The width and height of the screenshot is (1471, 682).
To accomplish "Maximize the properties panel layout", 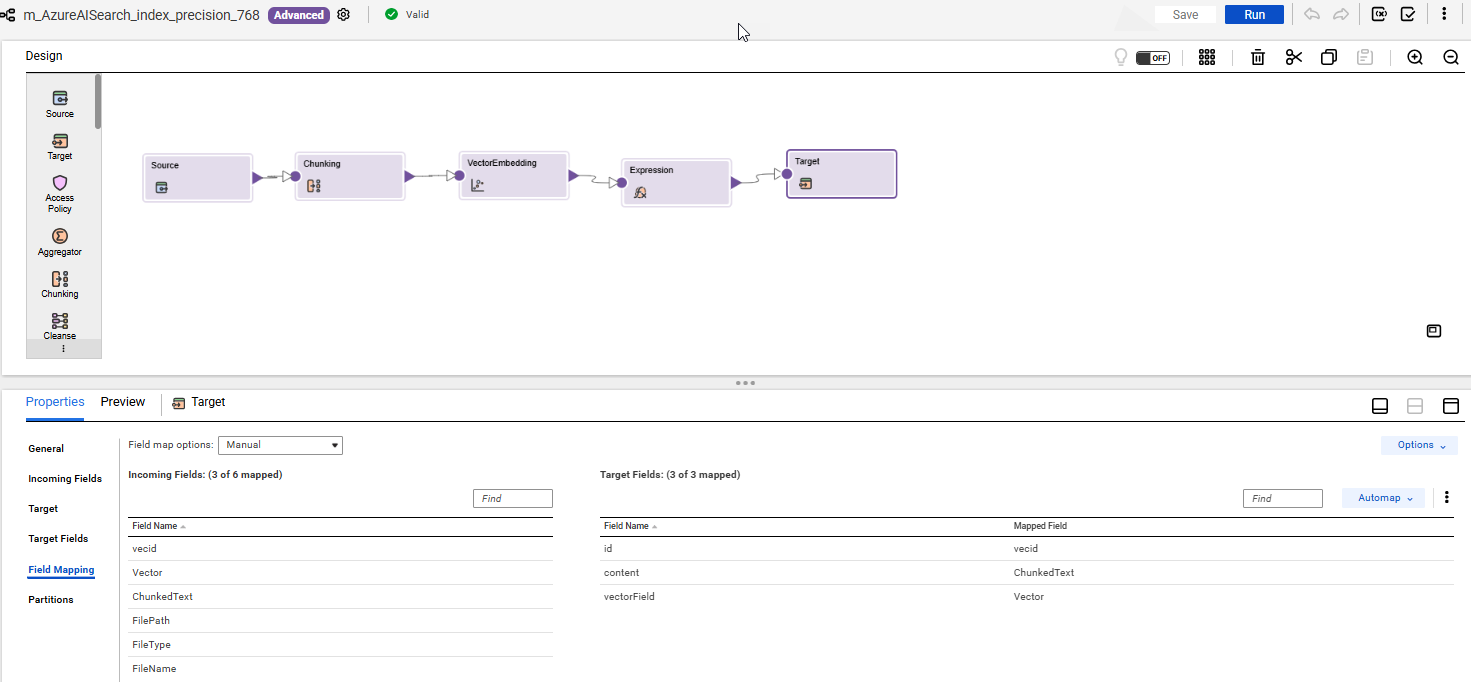I will tap(1451, 406).
